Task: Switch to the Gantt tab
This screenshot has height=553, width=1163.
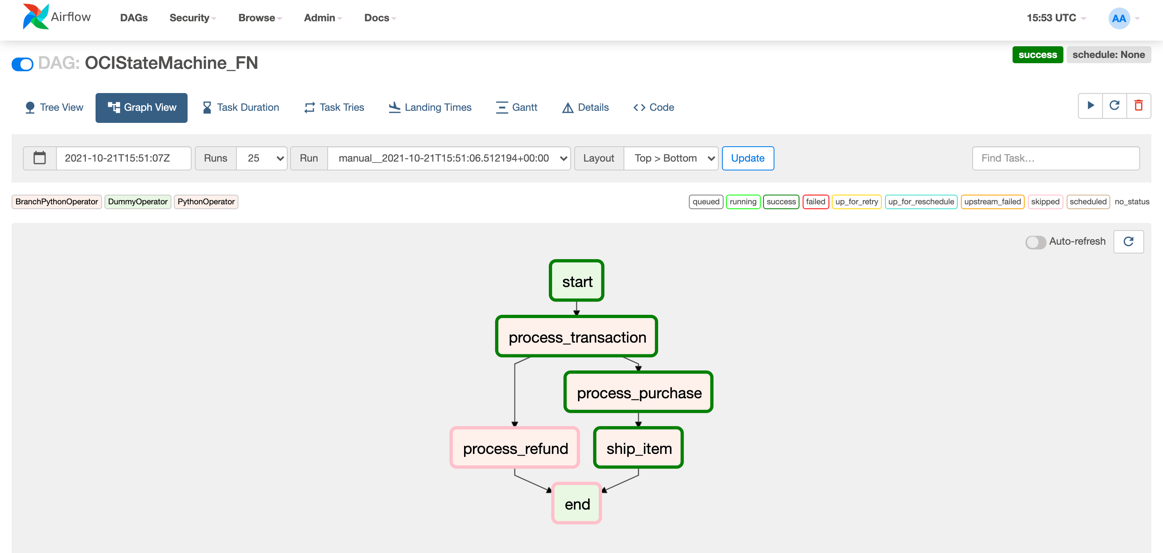Action: [x=516, y=107]
